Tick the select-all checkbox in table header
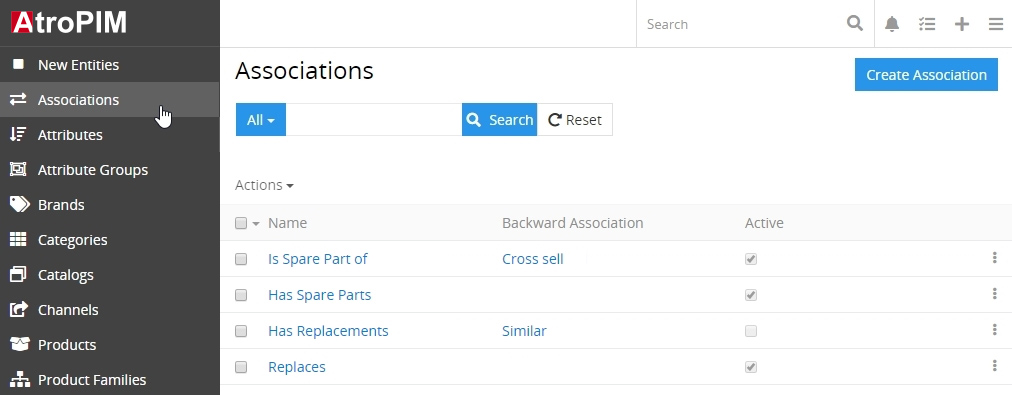 (x=241, y=223)
